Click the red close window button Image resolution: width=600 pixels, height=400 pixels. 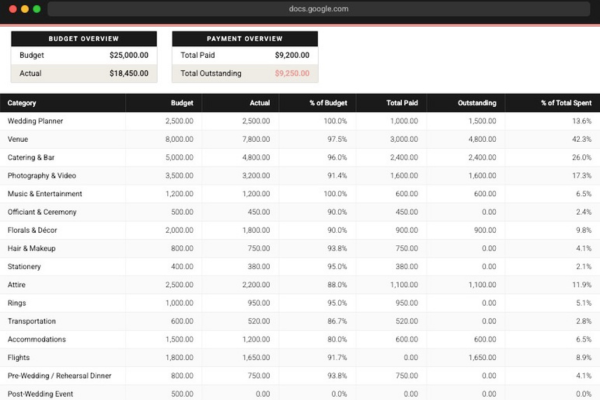(13, 9)
